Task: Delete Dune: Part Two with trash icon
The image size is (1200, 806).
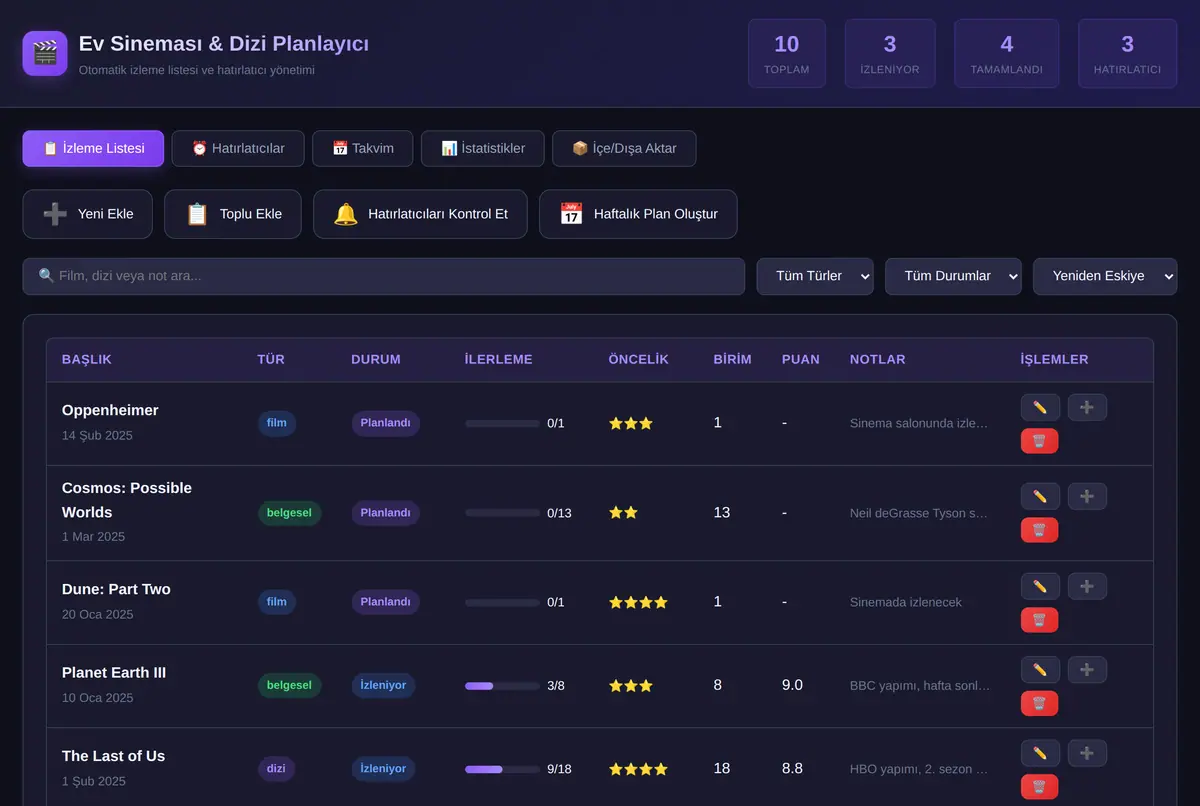Action: tap(1039, 620)
